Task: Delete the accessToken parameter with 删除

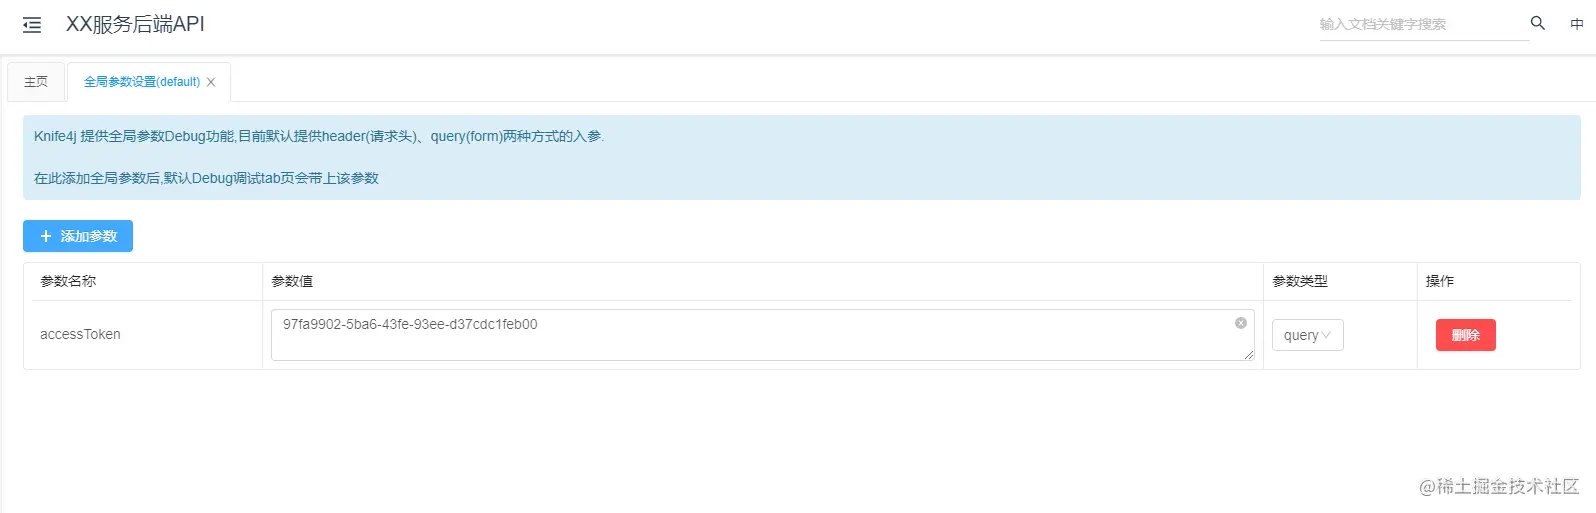Action: (x=1466, y=335)
